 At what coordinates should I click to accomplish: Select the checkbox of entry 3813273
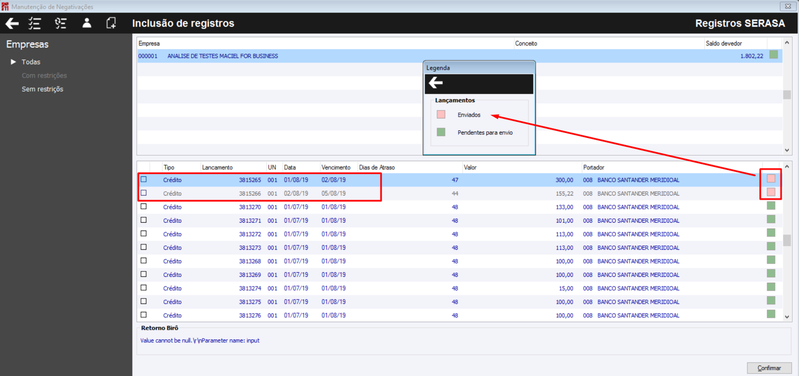tap(143, 247)
